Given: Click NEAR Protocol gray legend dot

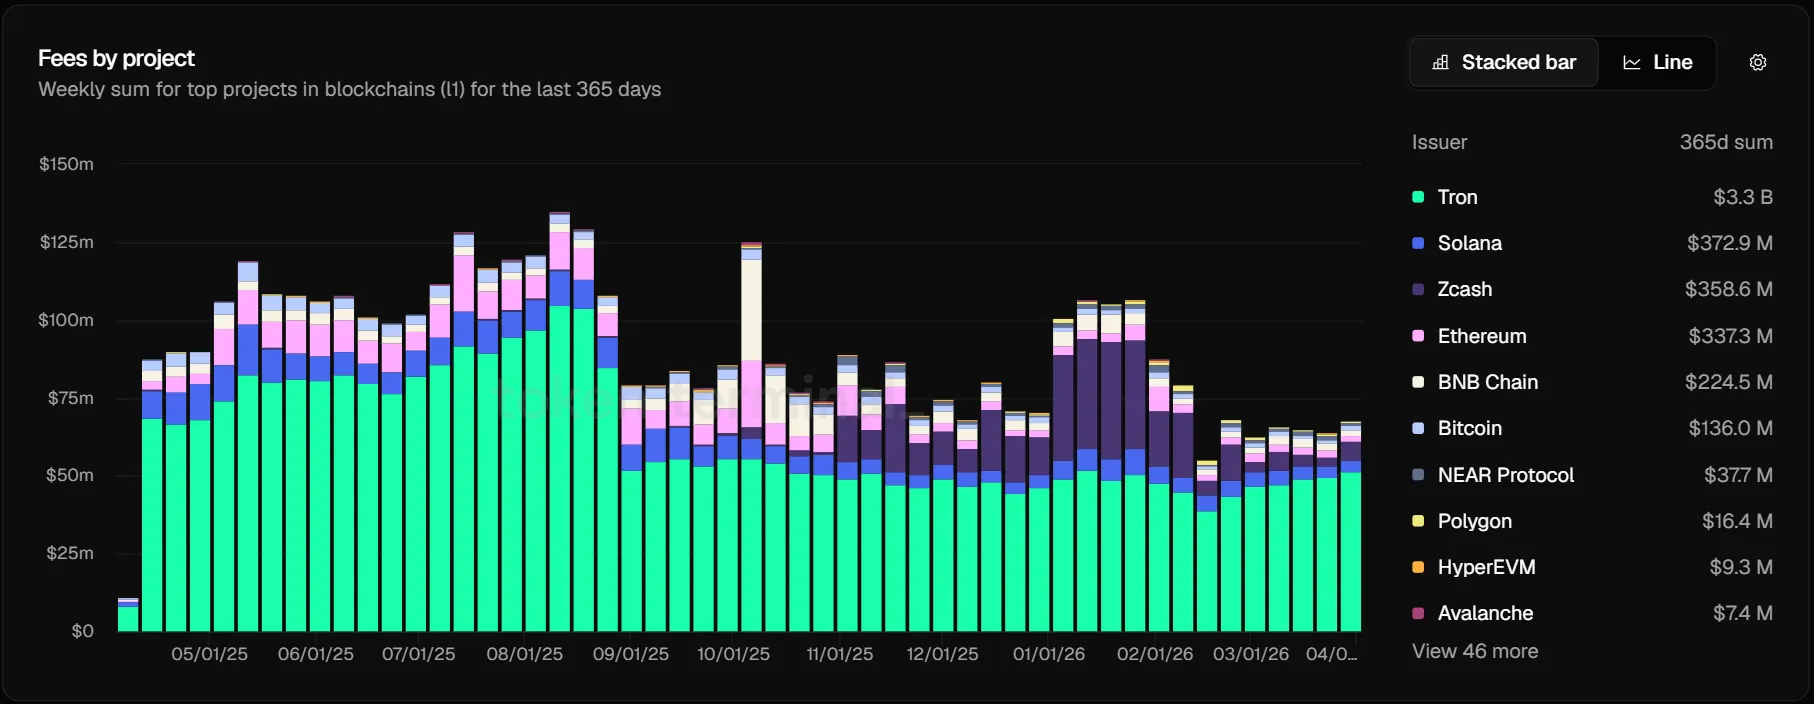Looking at the screenshot, I should coord(1418,475).
